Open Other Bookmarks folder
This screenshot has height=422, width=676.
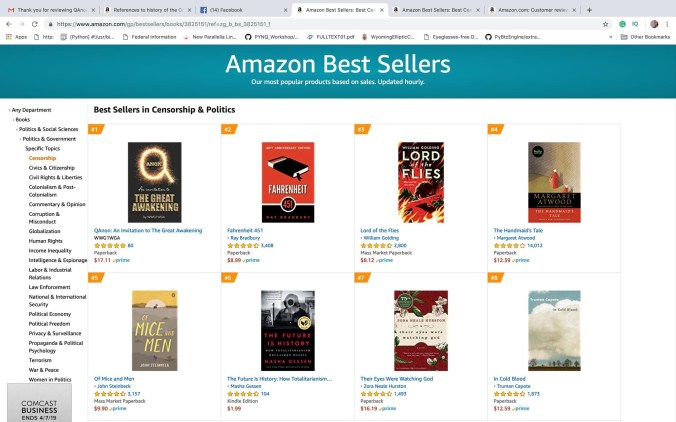pyautogui.click(x=648, y=35)
